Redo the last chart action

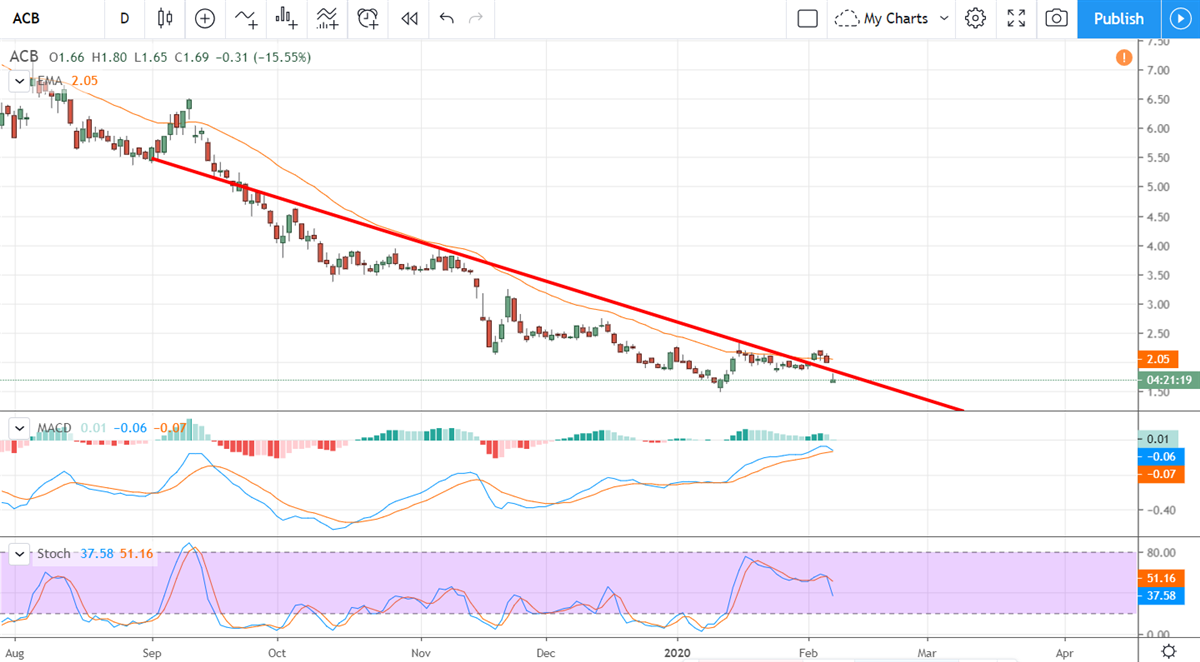476,18
